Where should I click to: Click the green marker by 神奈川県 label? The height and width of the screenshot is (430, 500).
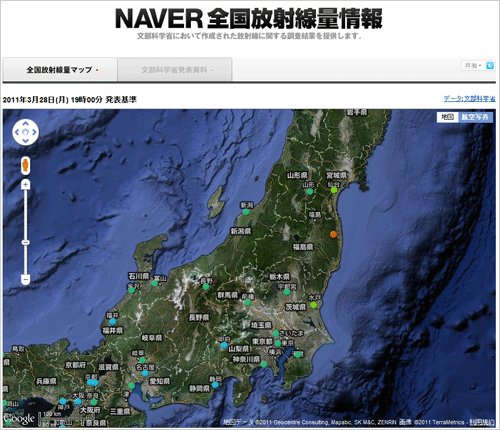[264, 364]
